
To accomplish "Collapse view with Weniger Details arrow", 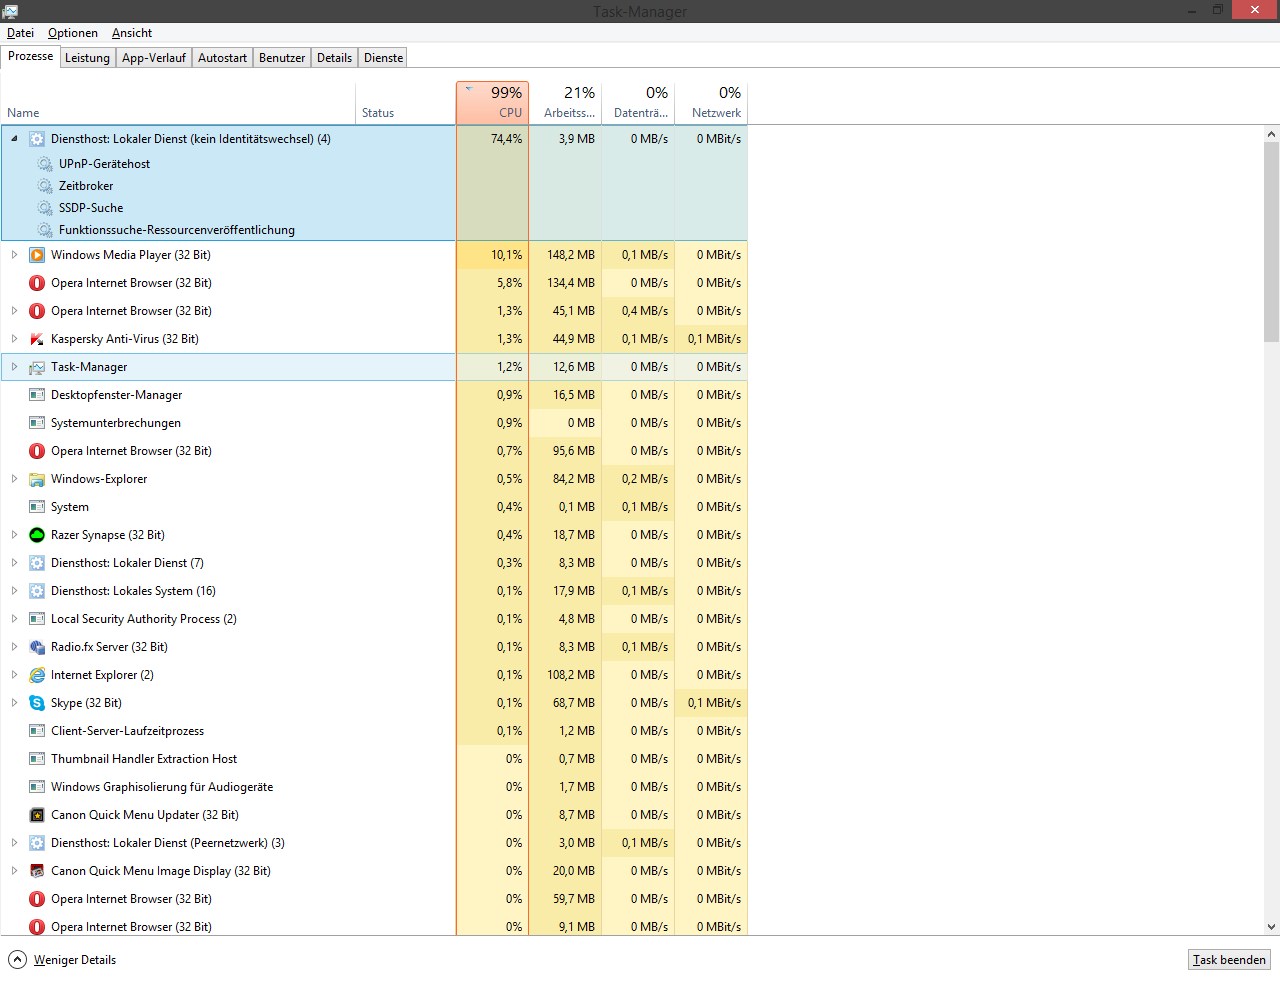I will [x=17, y=959].
